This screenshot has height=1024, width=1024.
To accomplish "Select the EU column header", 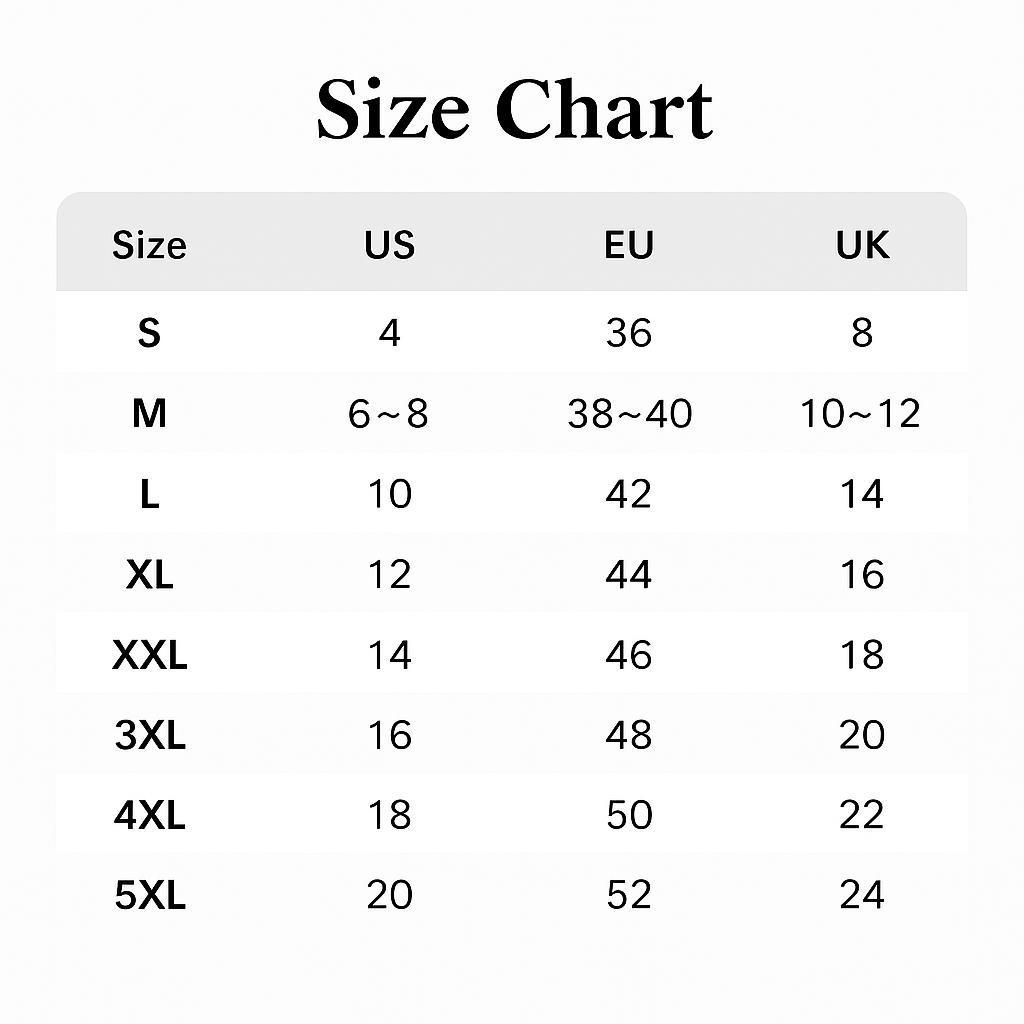I will [x=629, y=245].
